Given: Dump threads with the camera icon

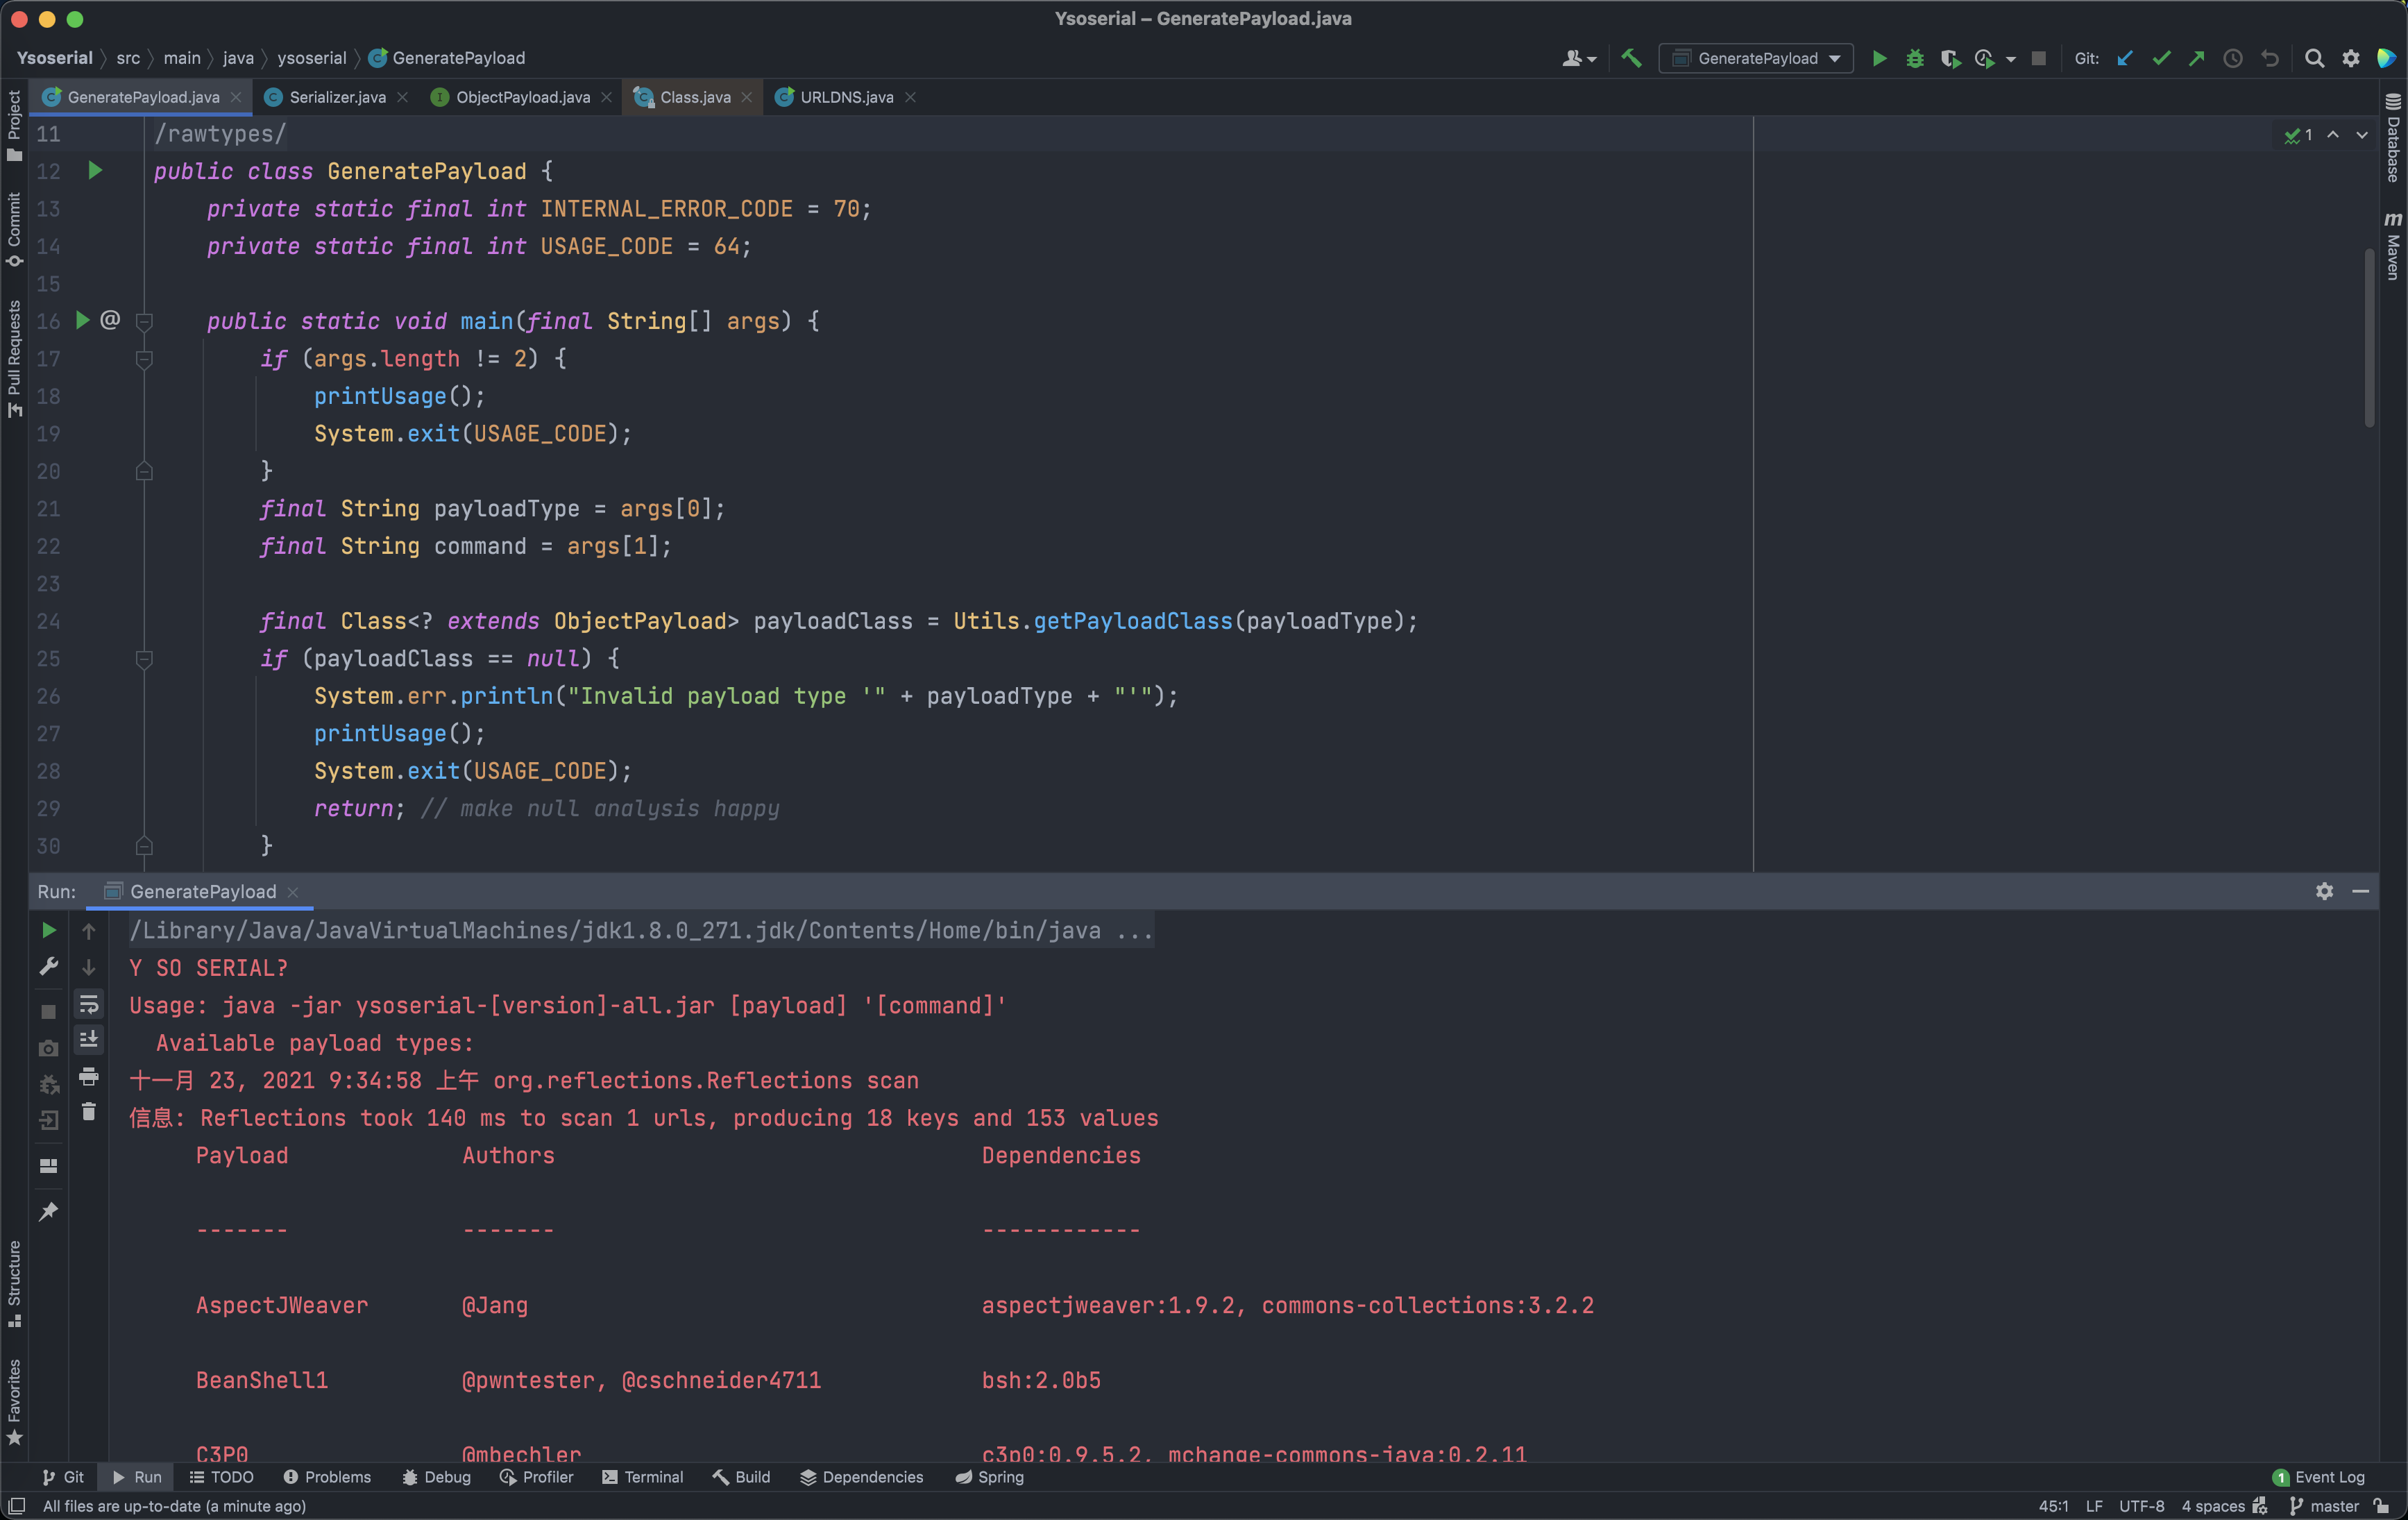Looking at the screenshot, I should [48, 1048].
